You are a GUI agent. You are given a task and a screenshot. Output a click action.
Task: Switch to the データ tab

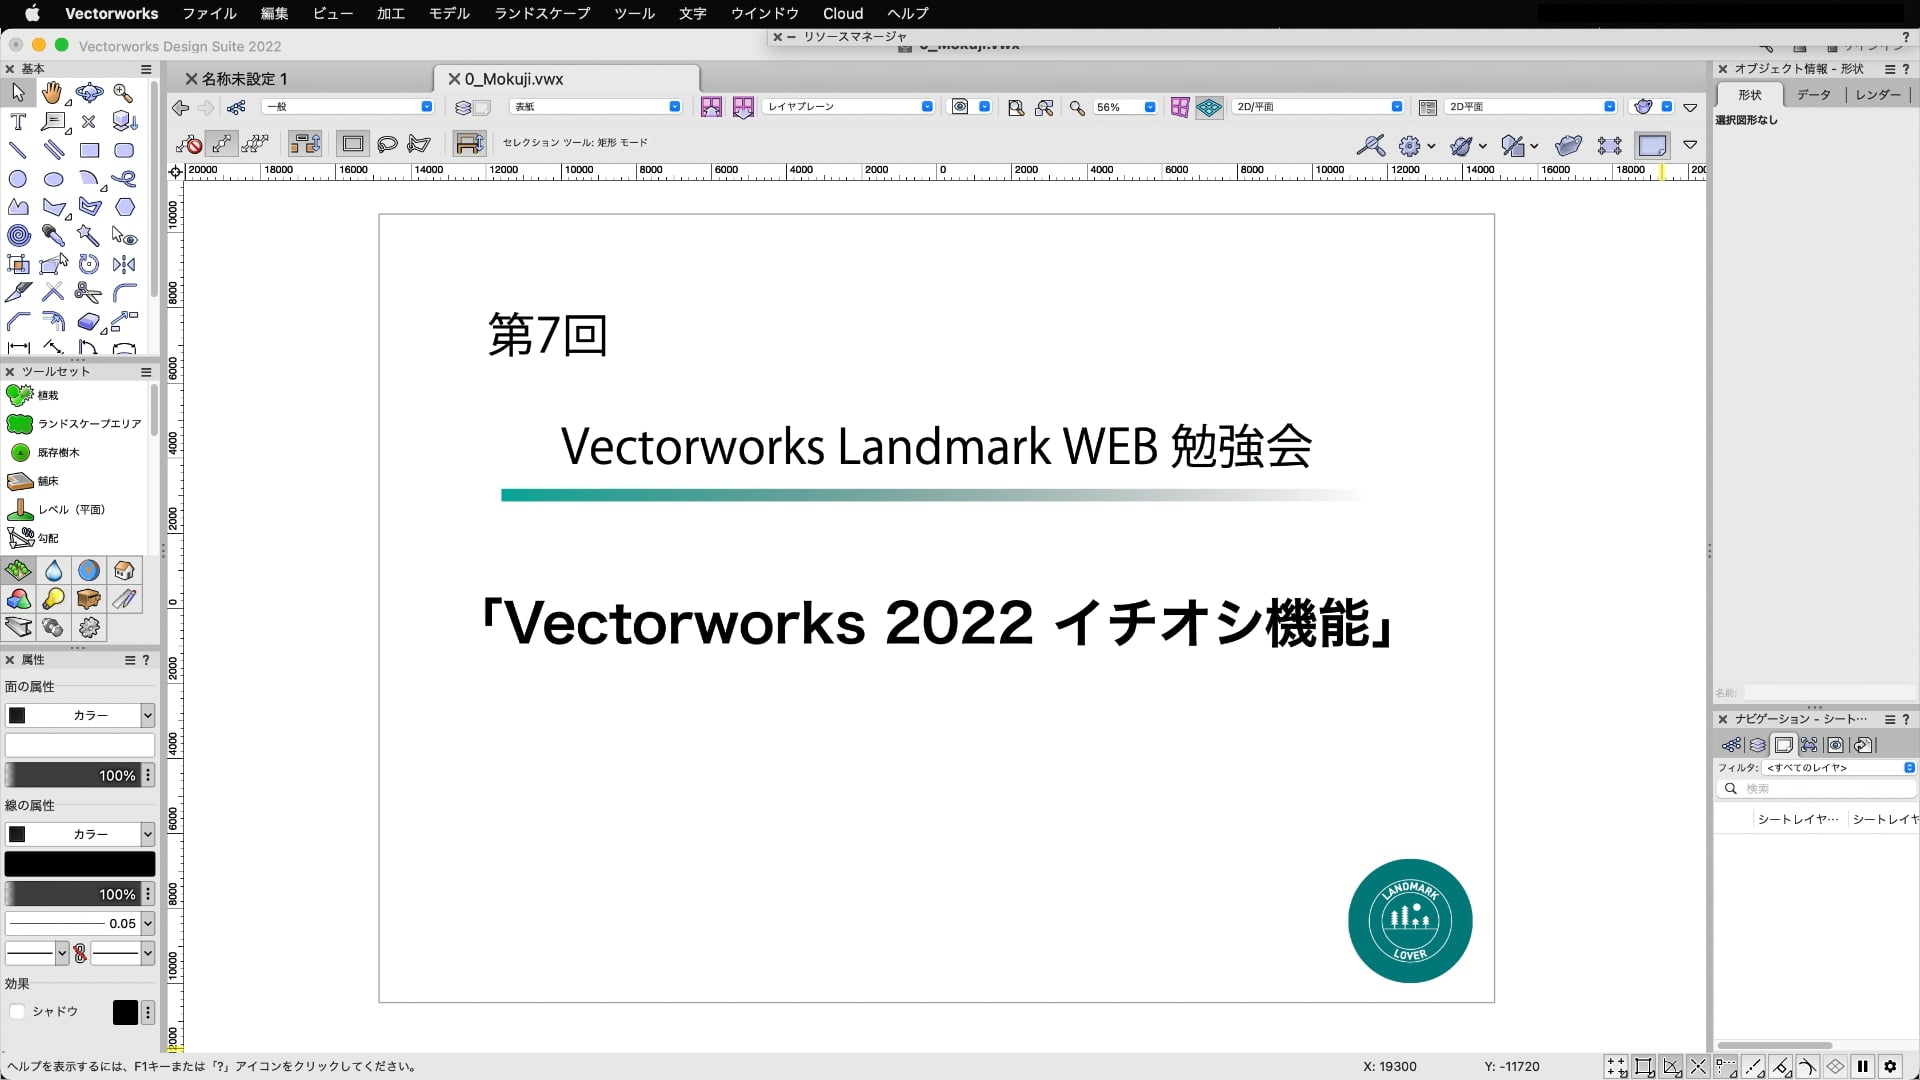tap(1813, 94)
